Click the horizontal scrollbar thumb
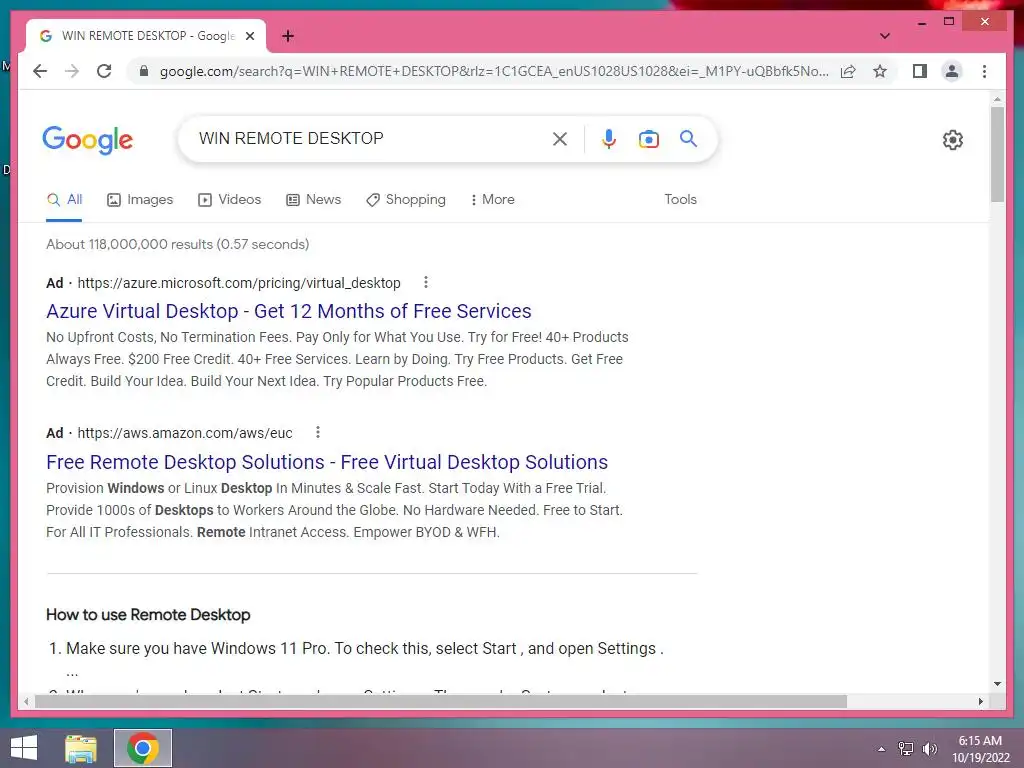 (441, 701)
